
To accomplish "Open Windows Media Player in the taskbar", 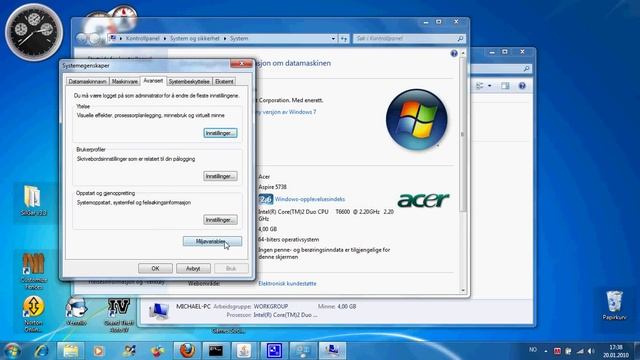I will pyautogui.click(x=98, y=351).
